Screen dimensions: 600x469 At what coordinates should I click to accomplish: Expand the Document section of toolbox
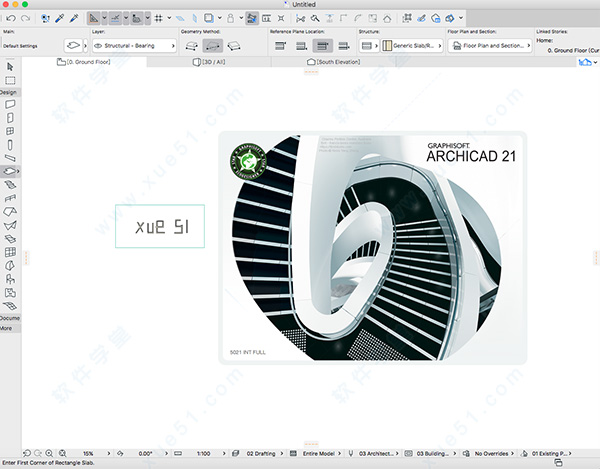click(x=10, y=318)
